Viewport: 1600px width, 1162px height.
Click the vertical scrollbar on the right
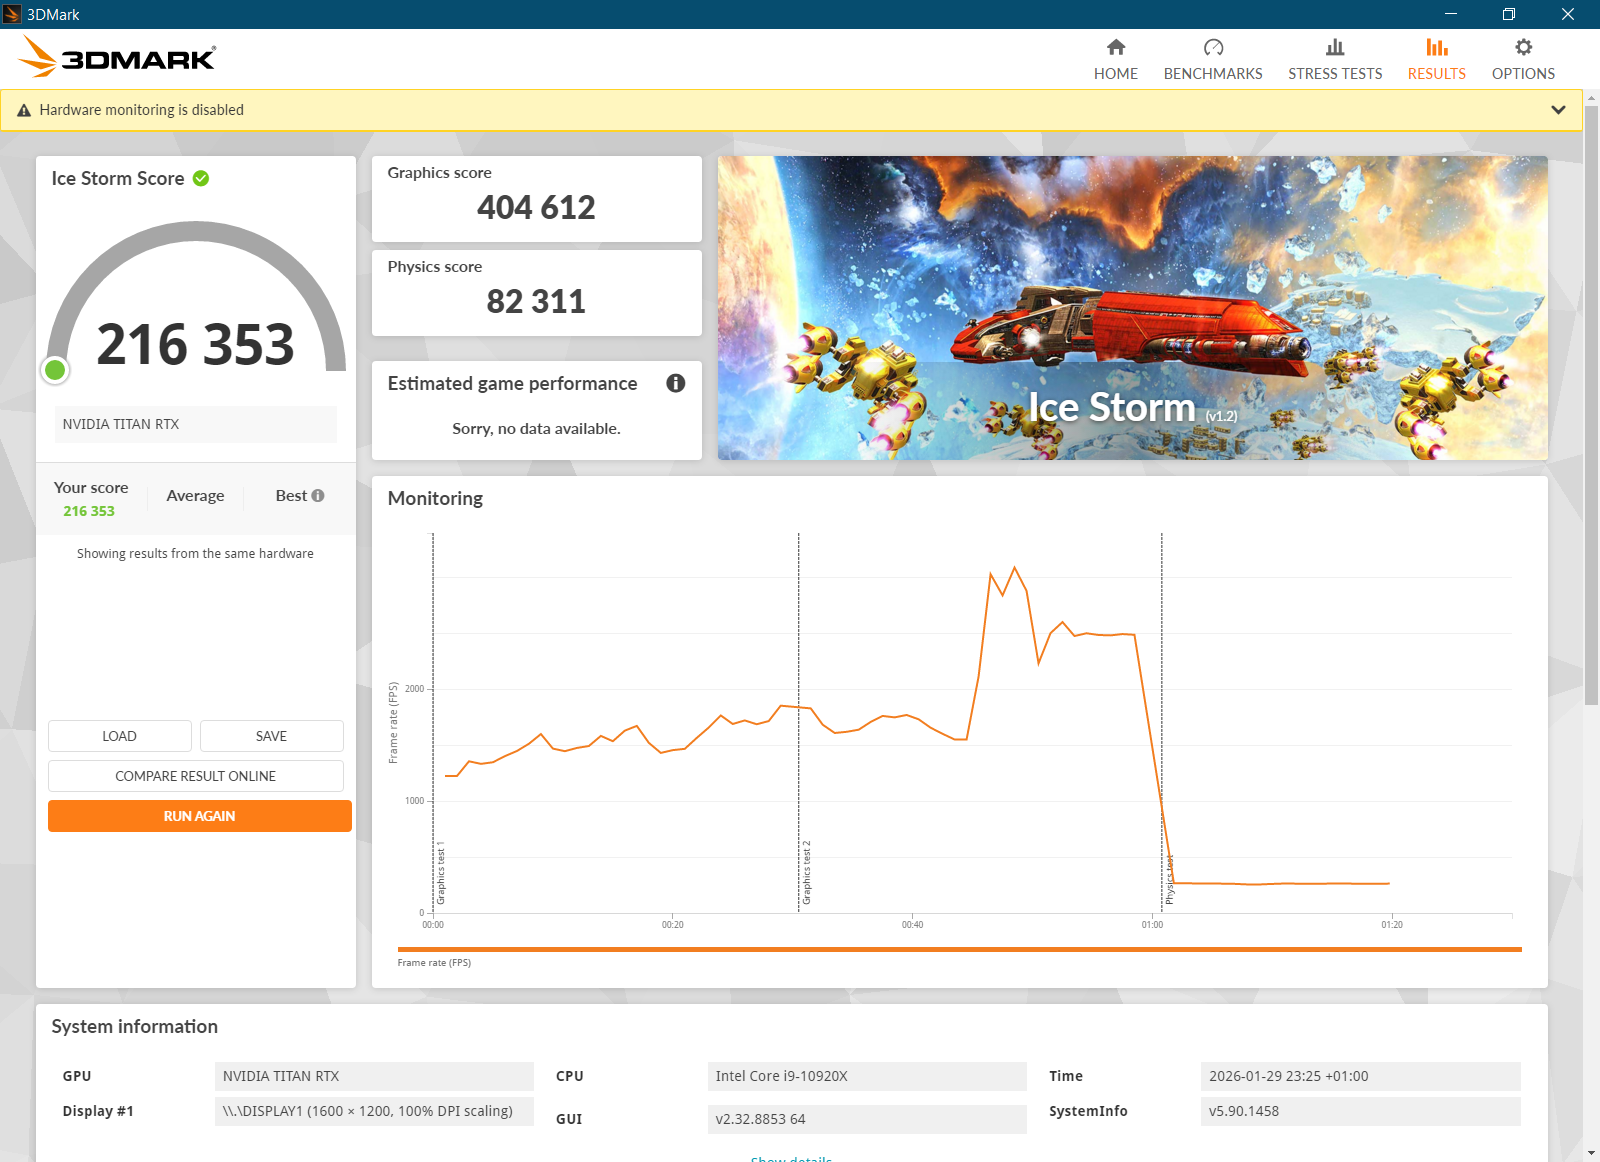pos(1591,400)
